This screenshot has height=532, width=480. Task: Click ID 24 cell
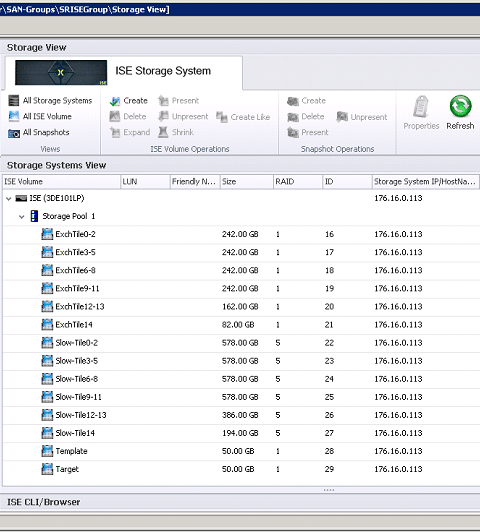(329, 379)
